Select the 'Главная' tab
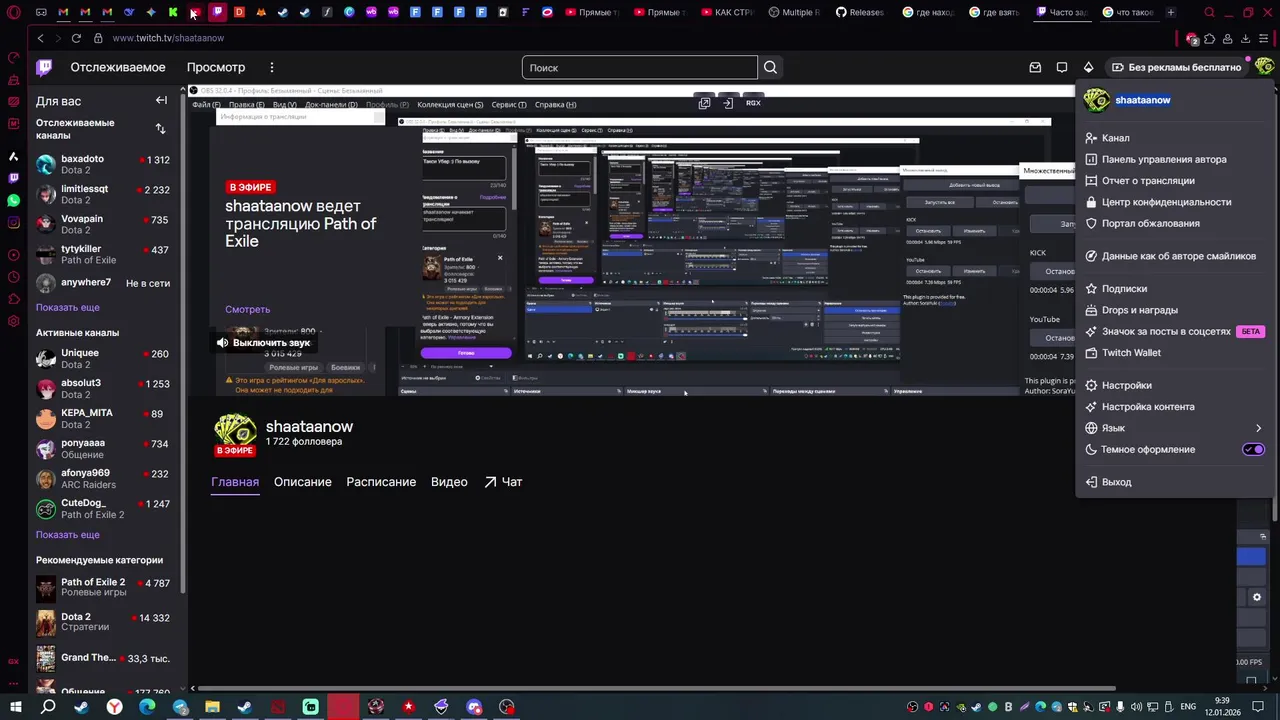This screenshot has height=720, width=1280. pyautogui.click(x=235, y=482)
